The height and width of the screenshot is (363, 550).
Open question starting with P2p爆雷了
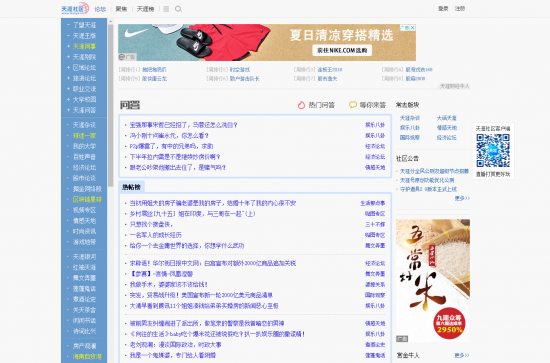[x=171, y=146]
